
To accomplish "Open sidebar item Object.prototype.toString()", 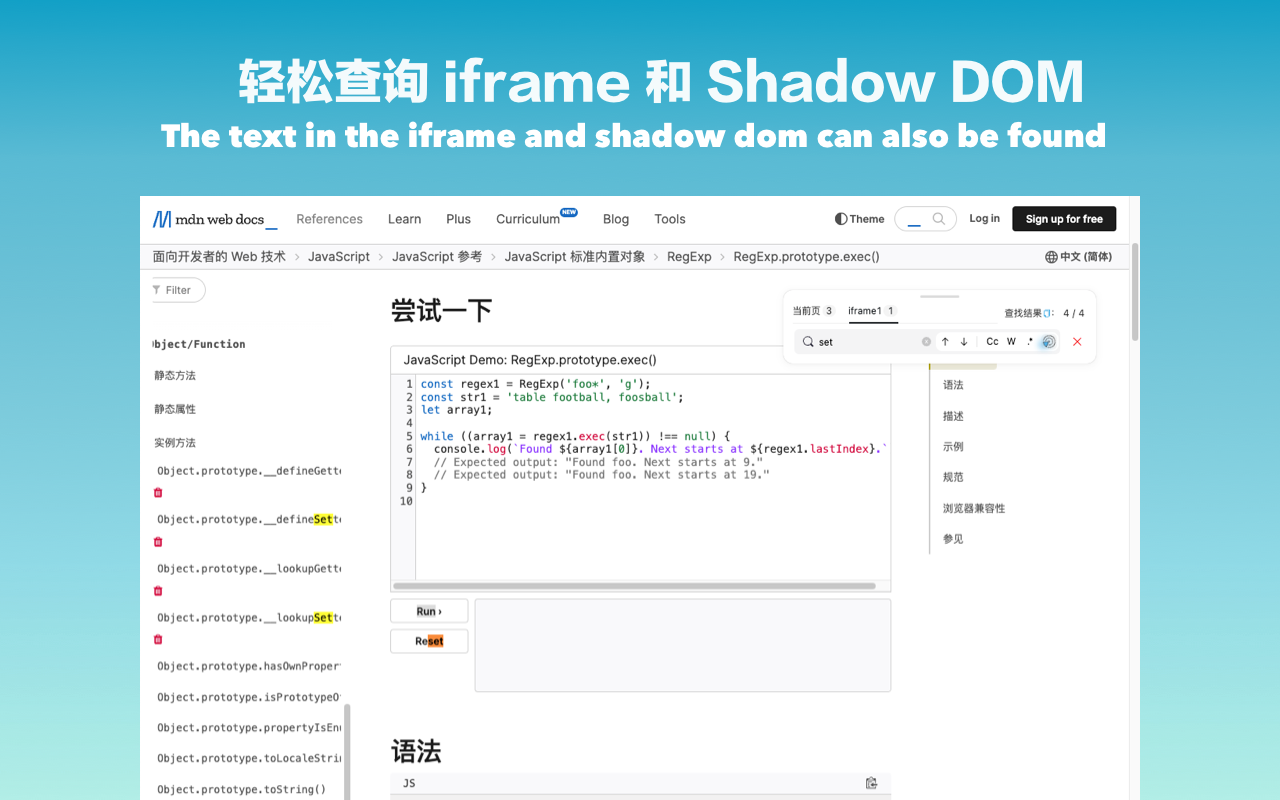I will pos(242,790).
